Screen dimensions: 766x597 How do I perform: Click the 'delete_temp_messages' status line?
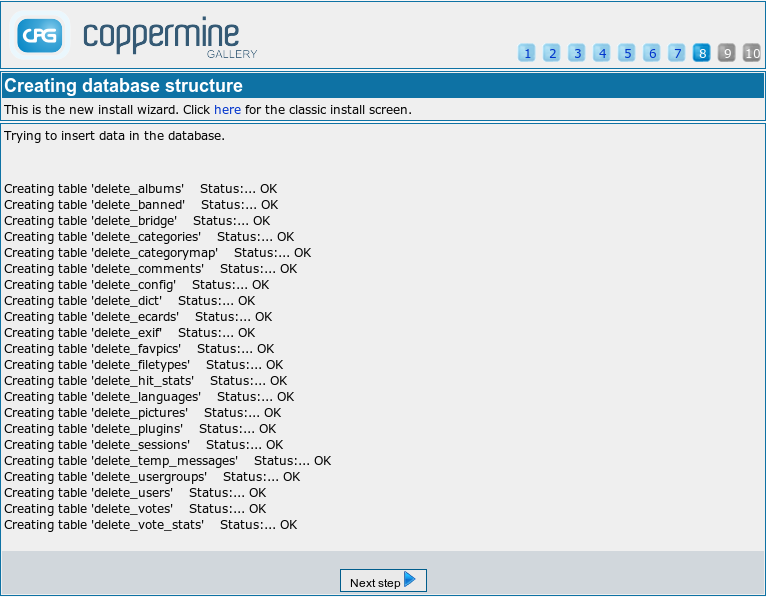click(167, 461)
